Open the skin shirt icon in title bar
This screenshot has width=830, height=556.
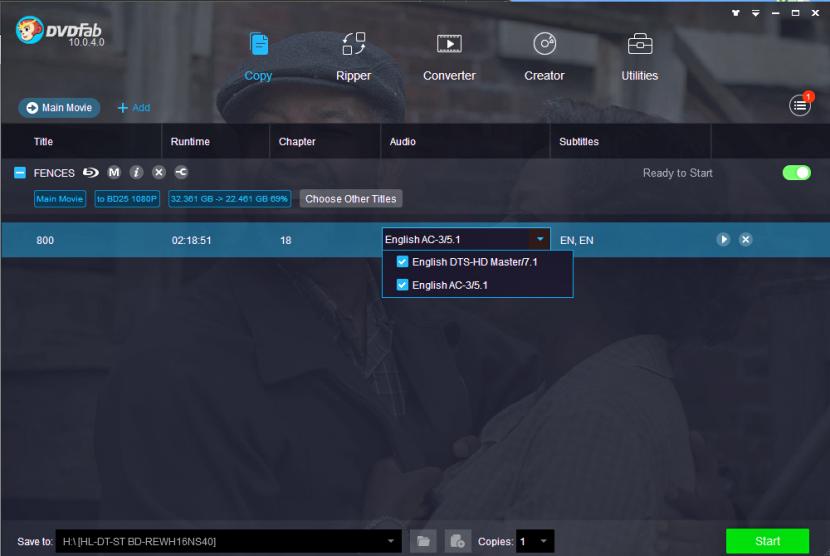click(x=736, y=13)
